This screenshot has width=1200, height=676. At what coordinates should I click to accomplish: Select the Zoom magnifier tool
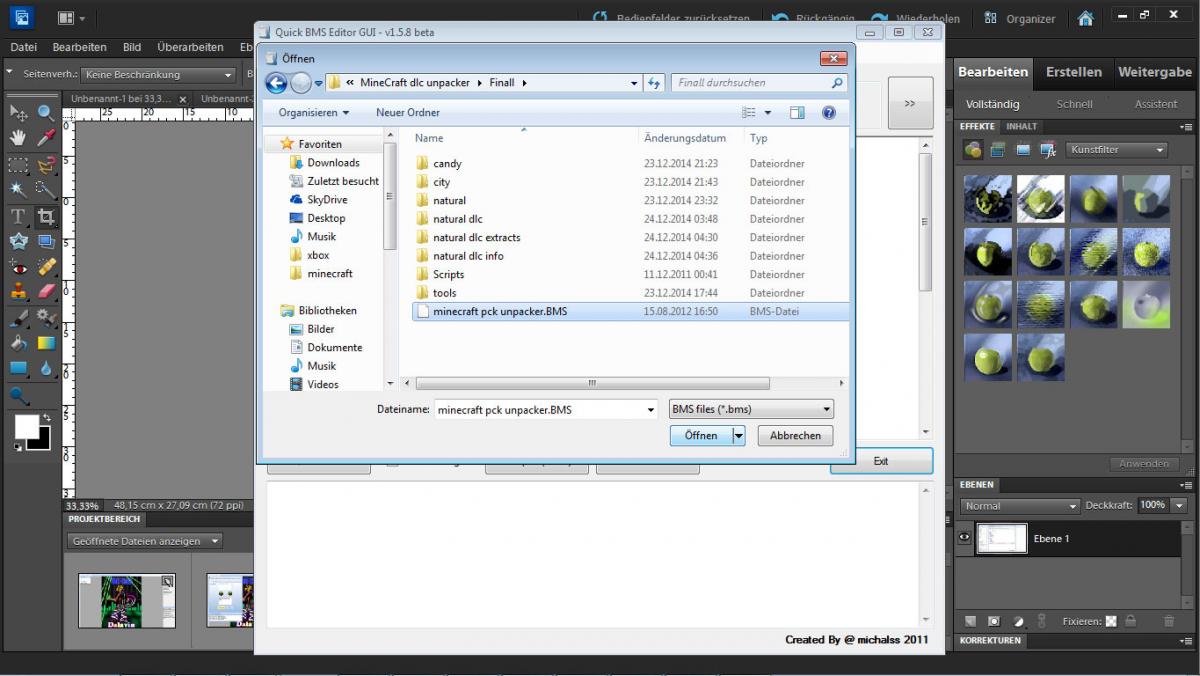[x=46, y=113]
